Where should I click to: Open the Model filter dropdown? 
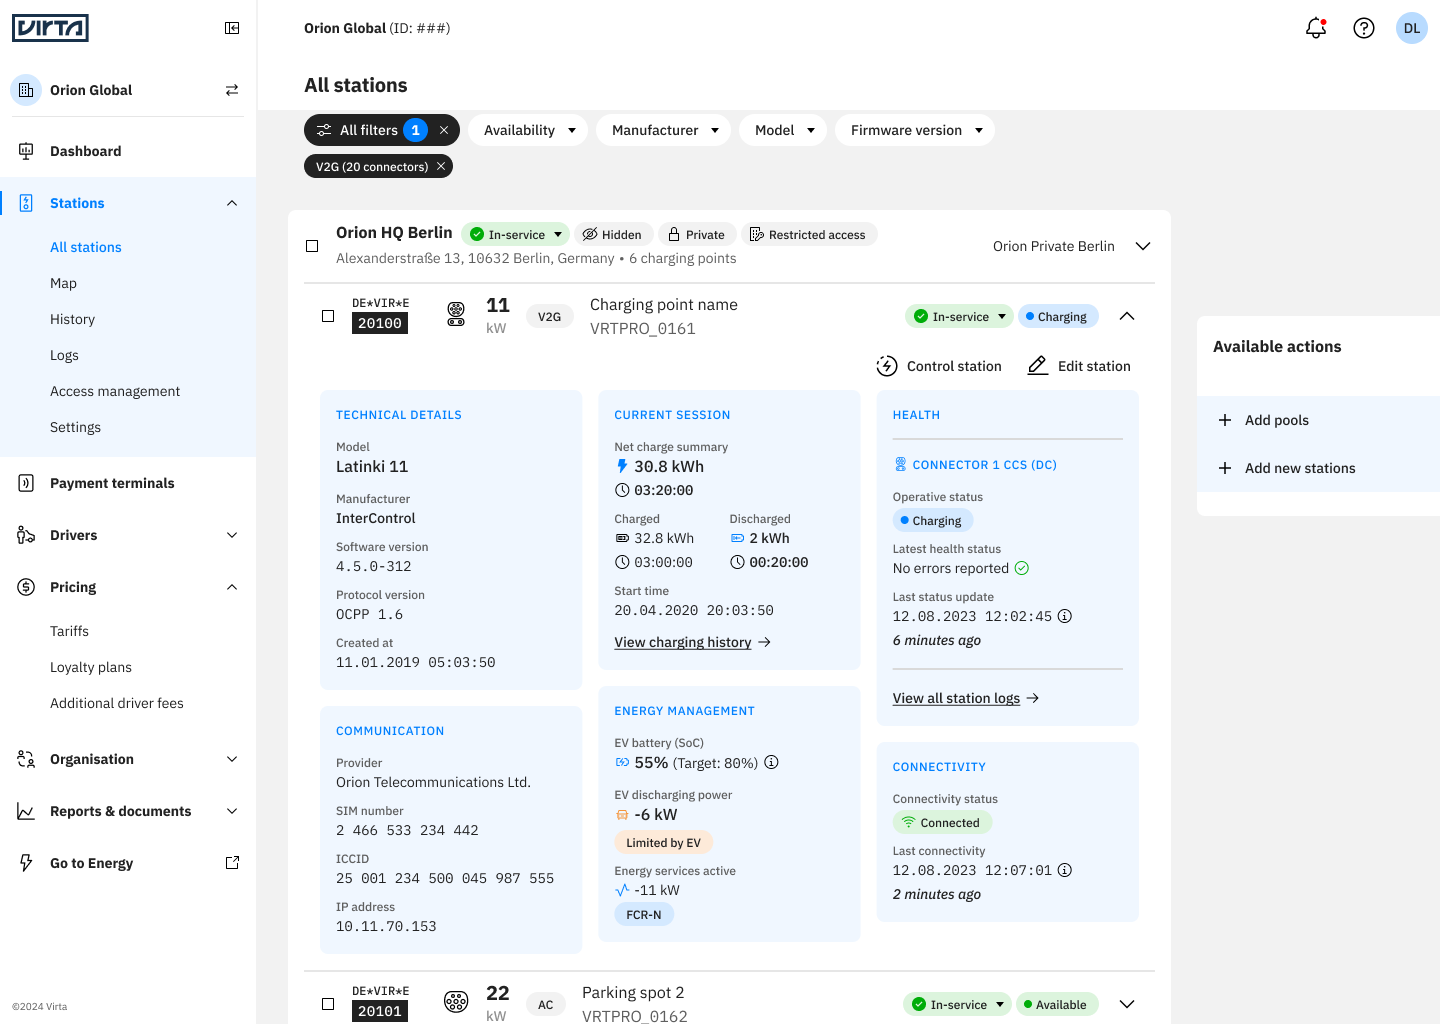(783, 130)
